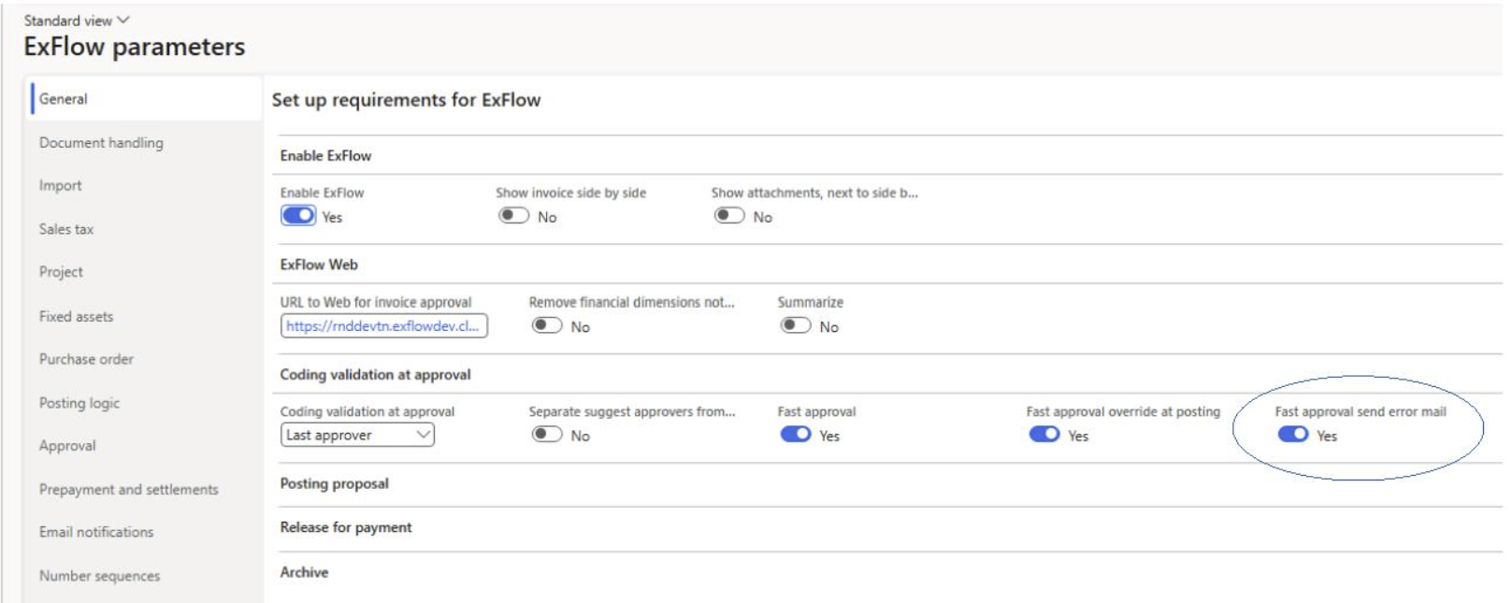Toggle the Summarize switch

[796, 326]
